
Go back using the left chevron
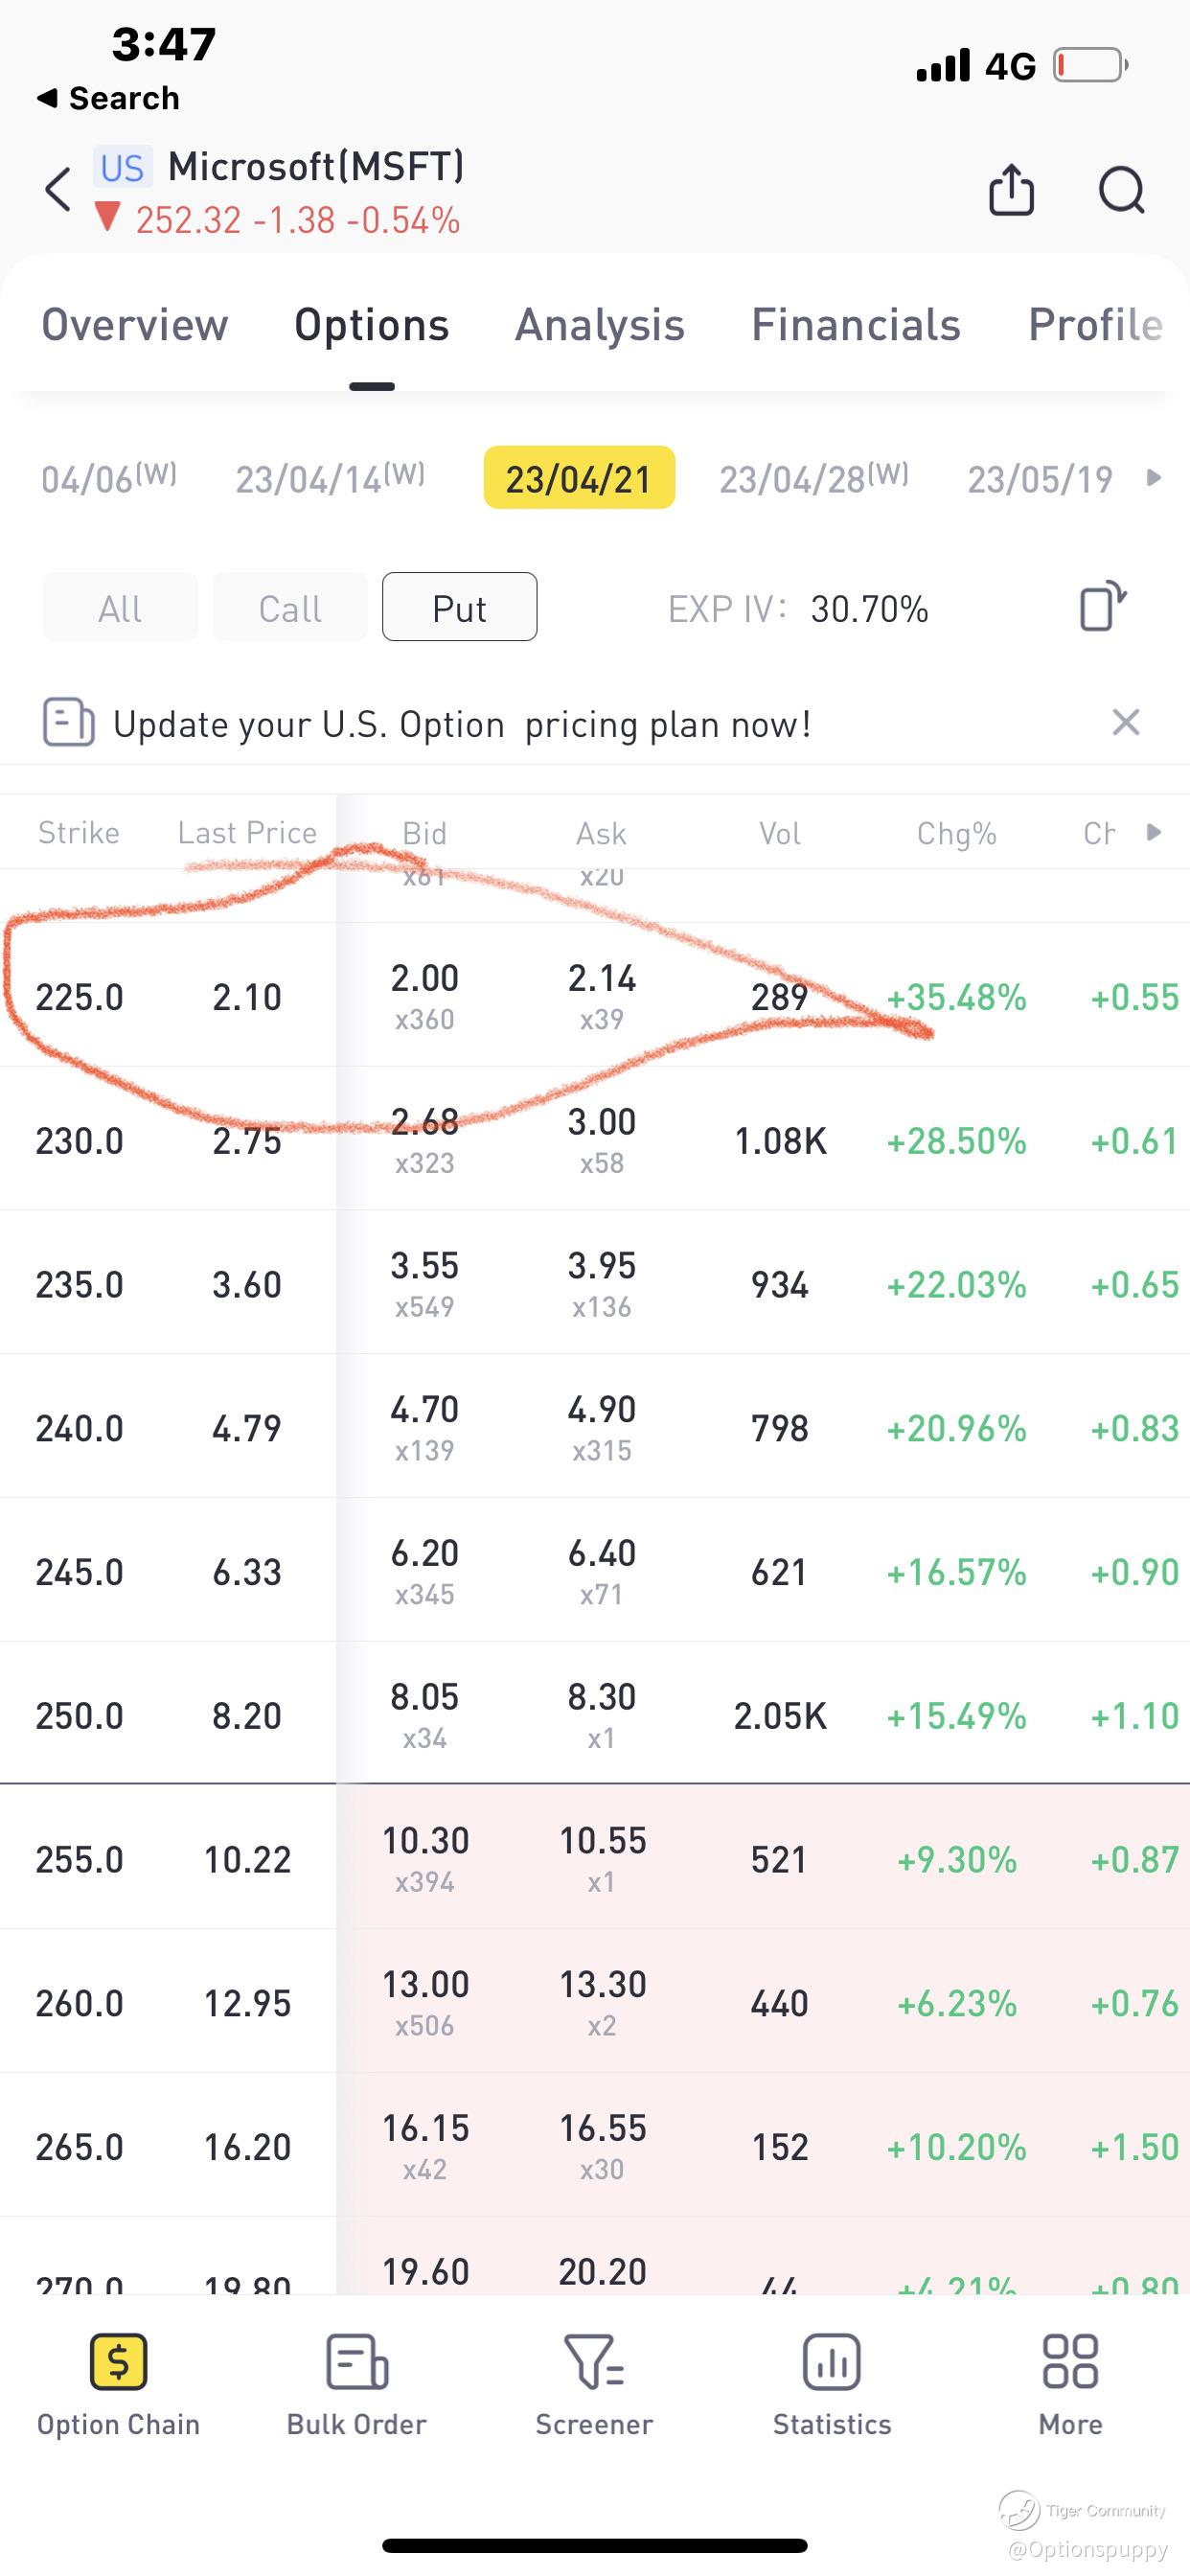(58, 189)
